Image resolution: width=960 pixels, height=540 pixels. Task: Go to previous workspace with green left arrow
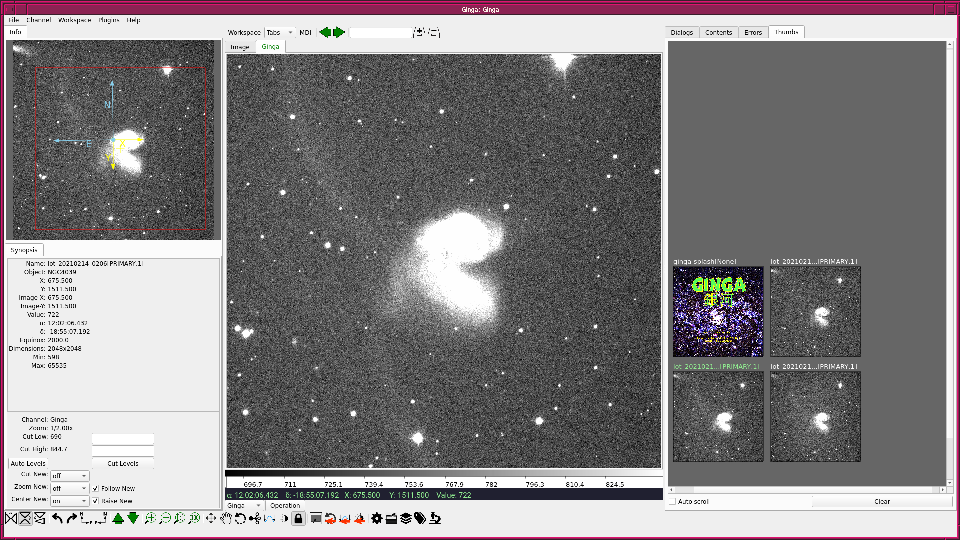coord(324,32)
